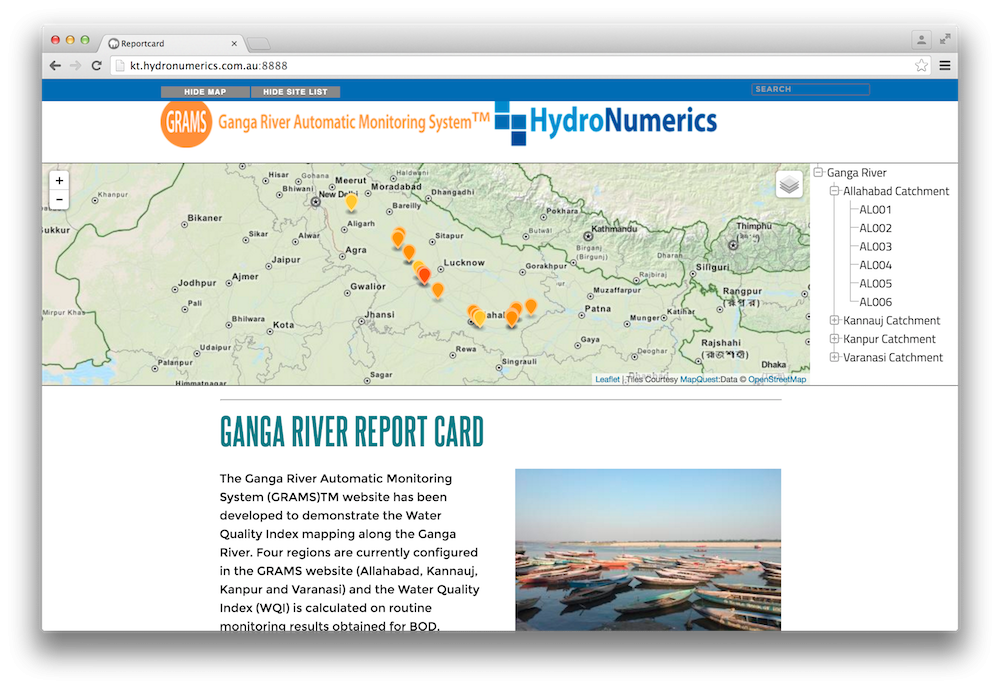Click the Ganga River Automatic Monitoring System title
Screen dimensions: 1000x689
354,121
